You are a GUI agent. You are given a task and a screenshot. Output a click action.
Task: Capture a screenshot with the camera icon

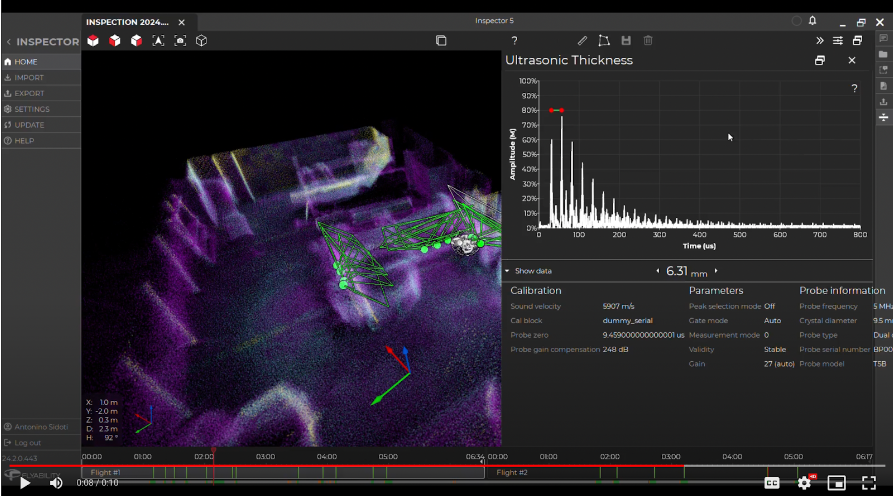point(180,40)
